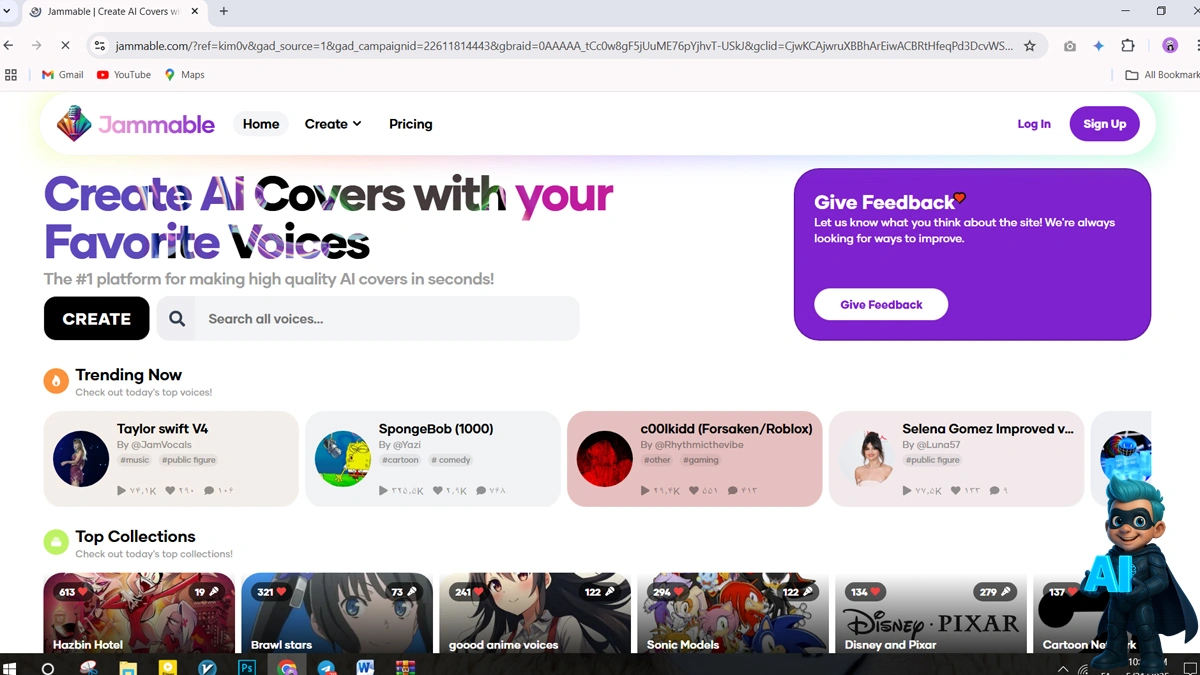Click the black CREATE button
This screenshot has width=1200, height=675.
97,319
